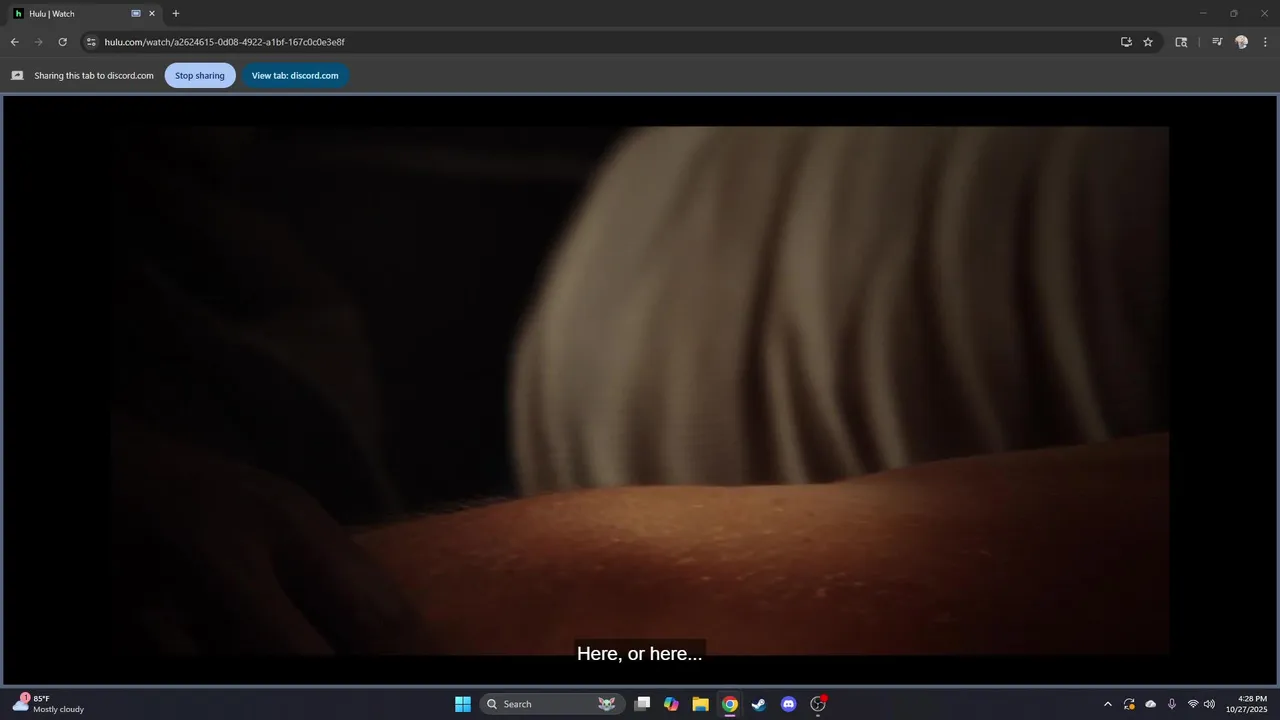Click the screen share icon in sharing bar
1280x720 pixels.
click(x=17, y=75)
